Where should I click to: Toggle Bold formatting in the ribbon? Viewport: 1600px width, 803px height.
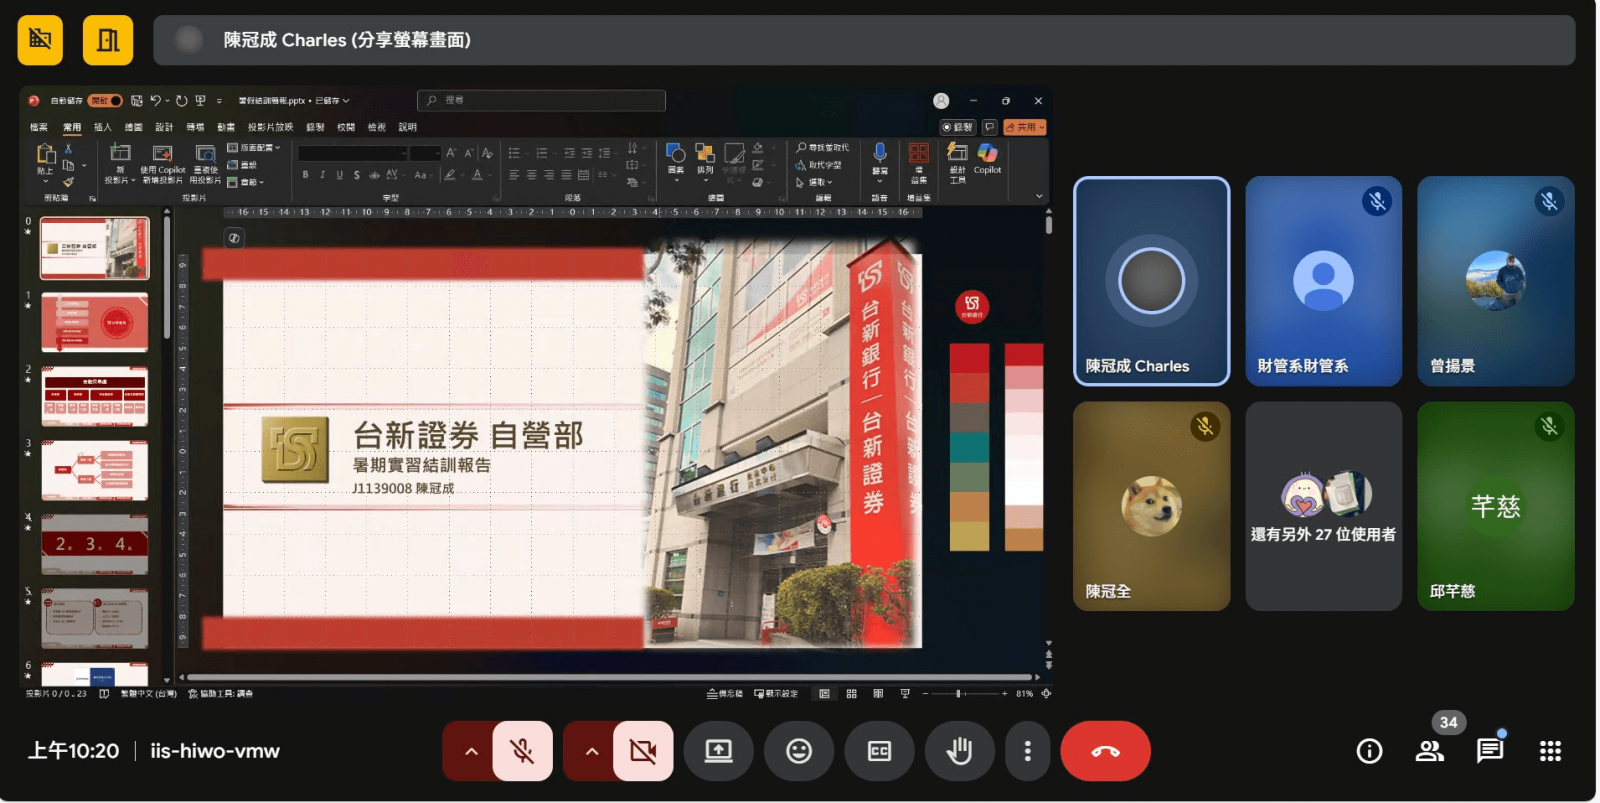coord(305,175)
